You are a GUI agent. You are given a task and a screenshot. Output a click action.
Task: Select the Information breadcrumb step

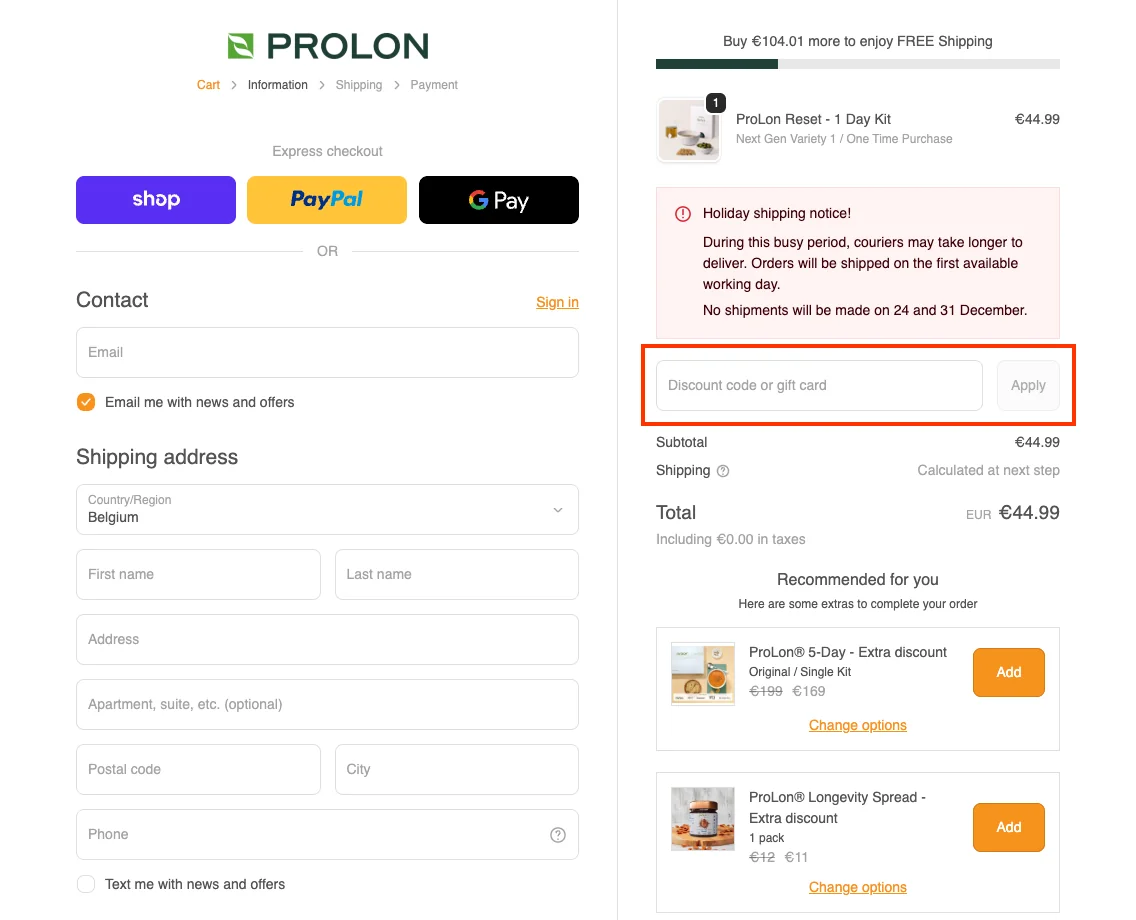point(277,85)
